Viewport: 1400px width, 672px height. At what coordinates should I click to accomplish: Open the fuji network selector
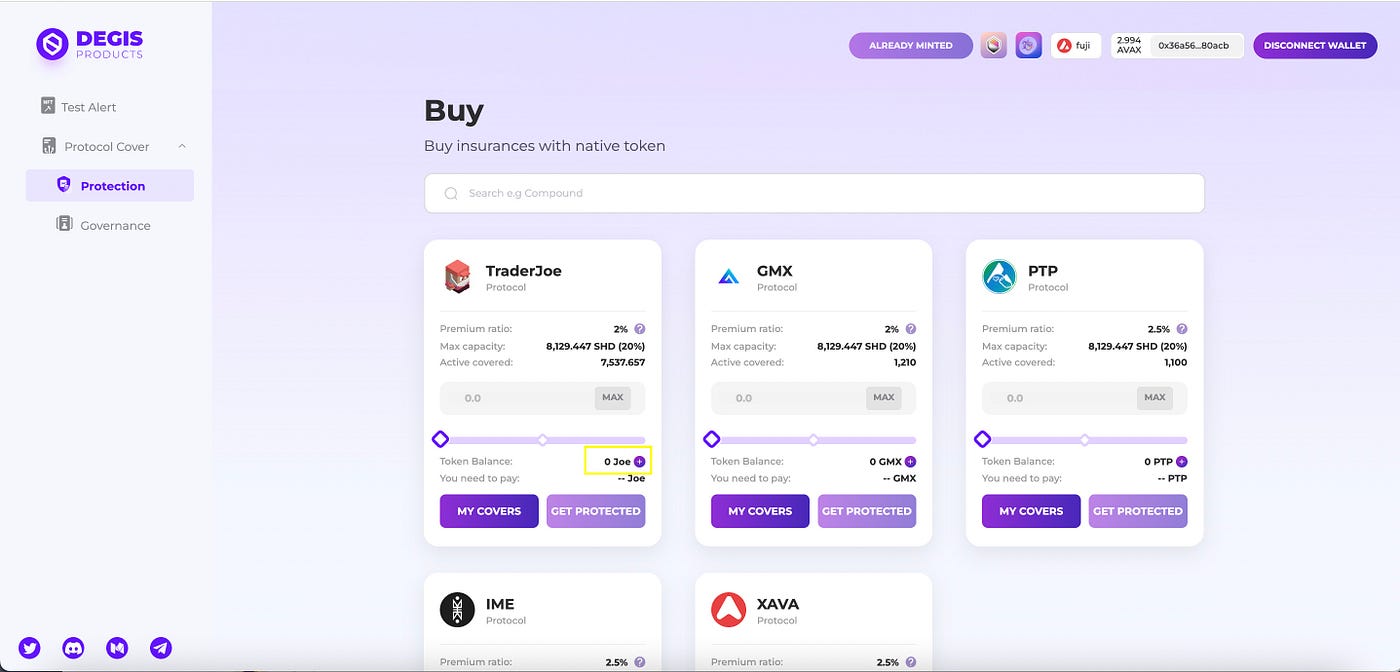click(1076, 45)
